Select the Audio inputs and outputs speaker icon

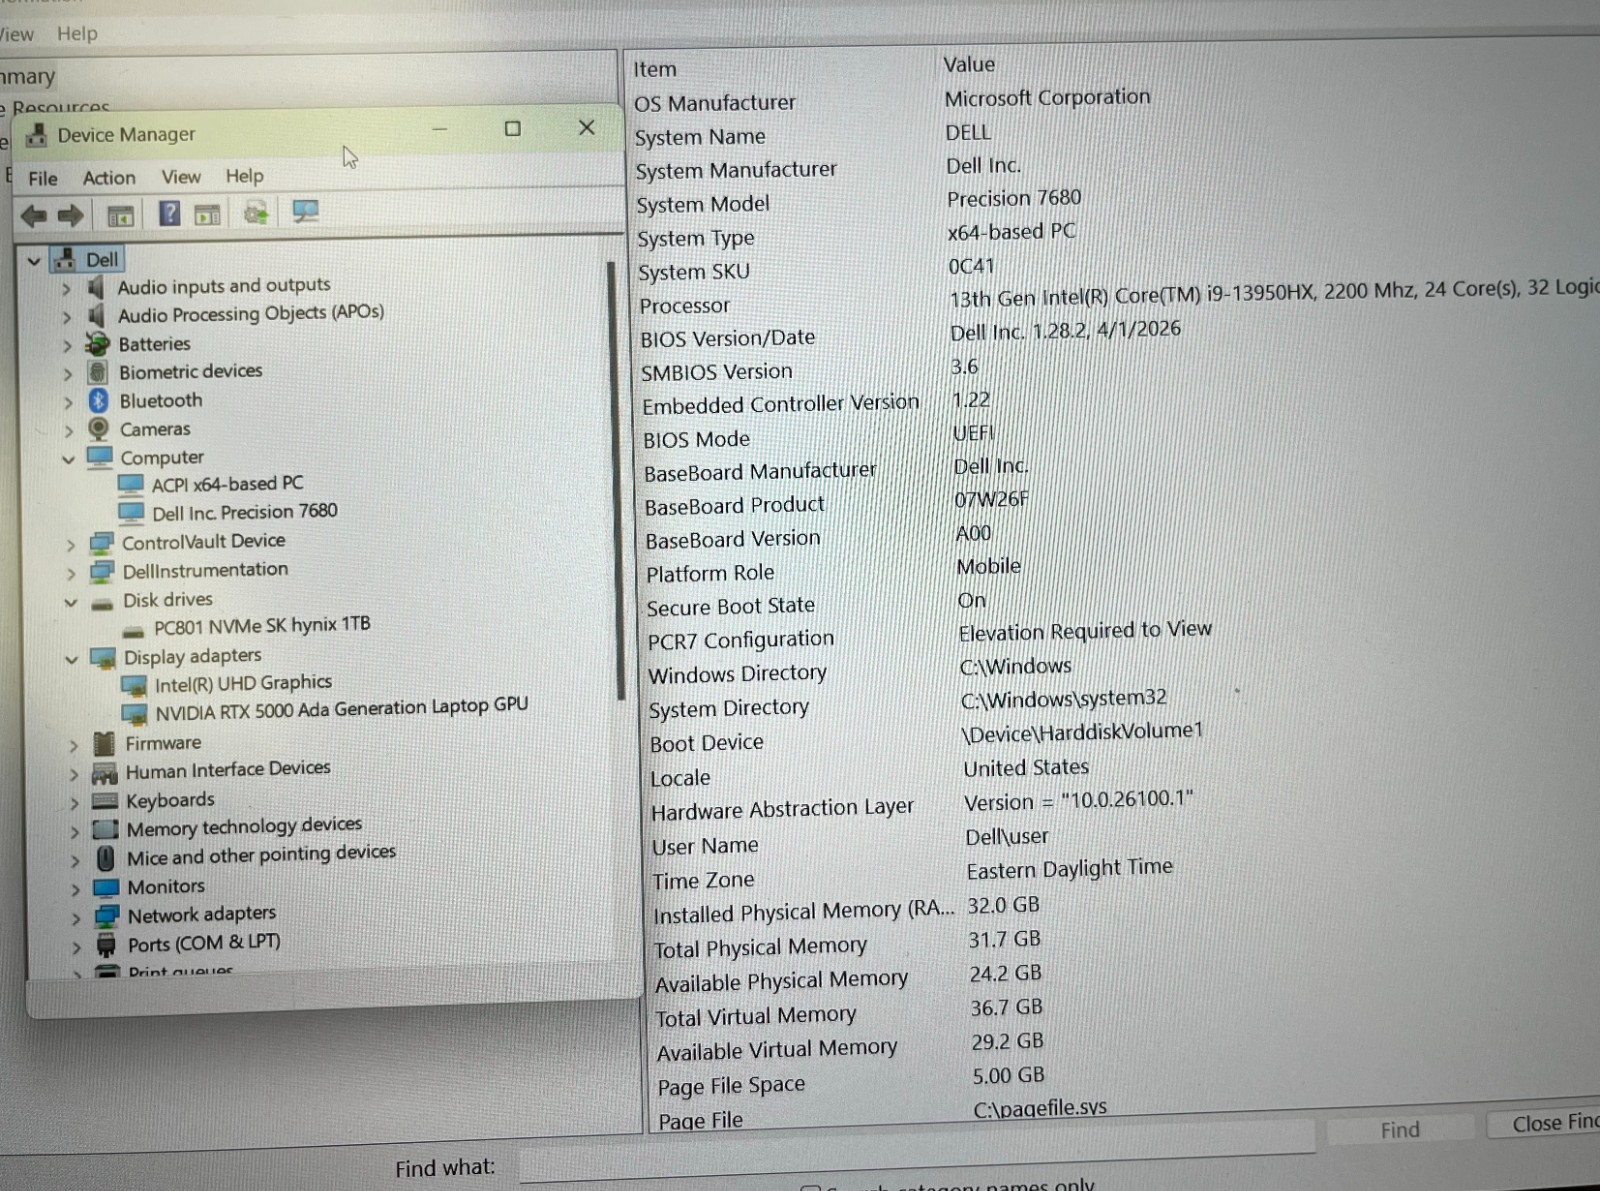point(96,288)
